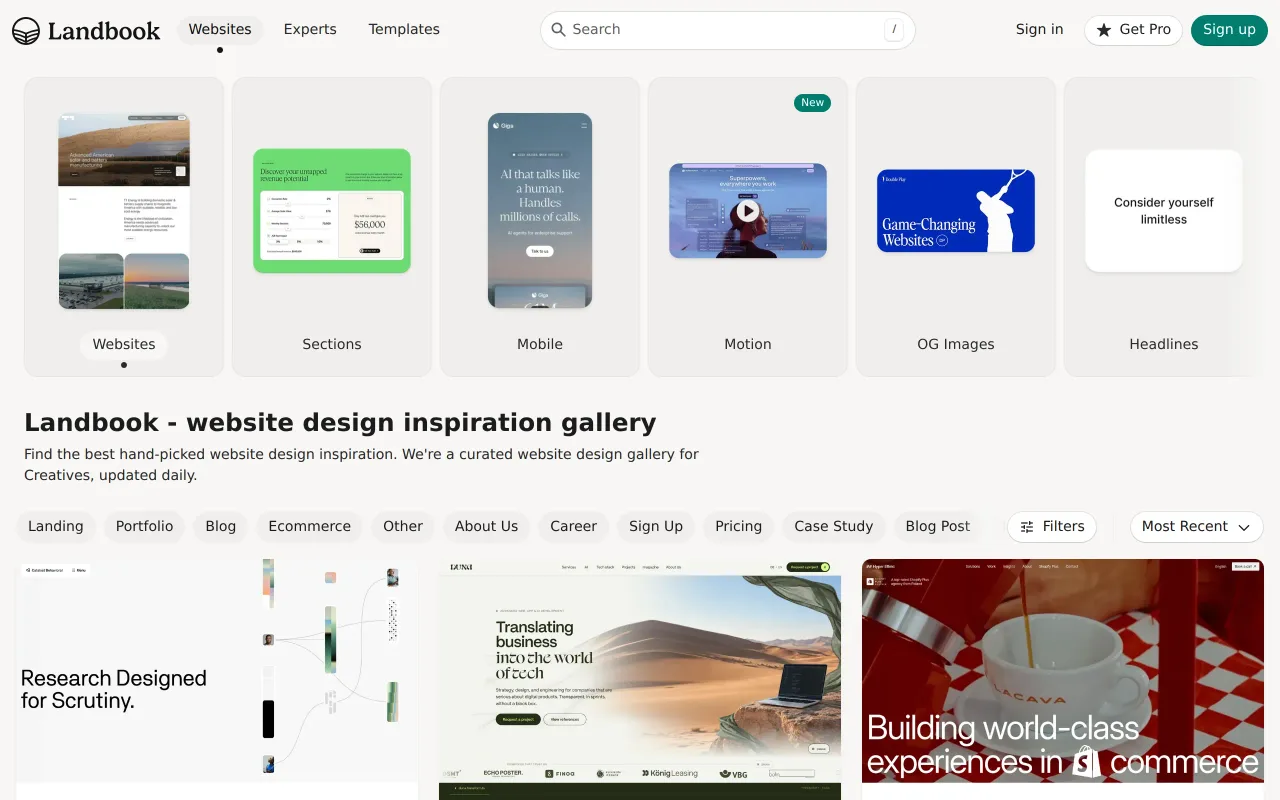Select the Sections category card
The image size is (1280, 800).
332,227
